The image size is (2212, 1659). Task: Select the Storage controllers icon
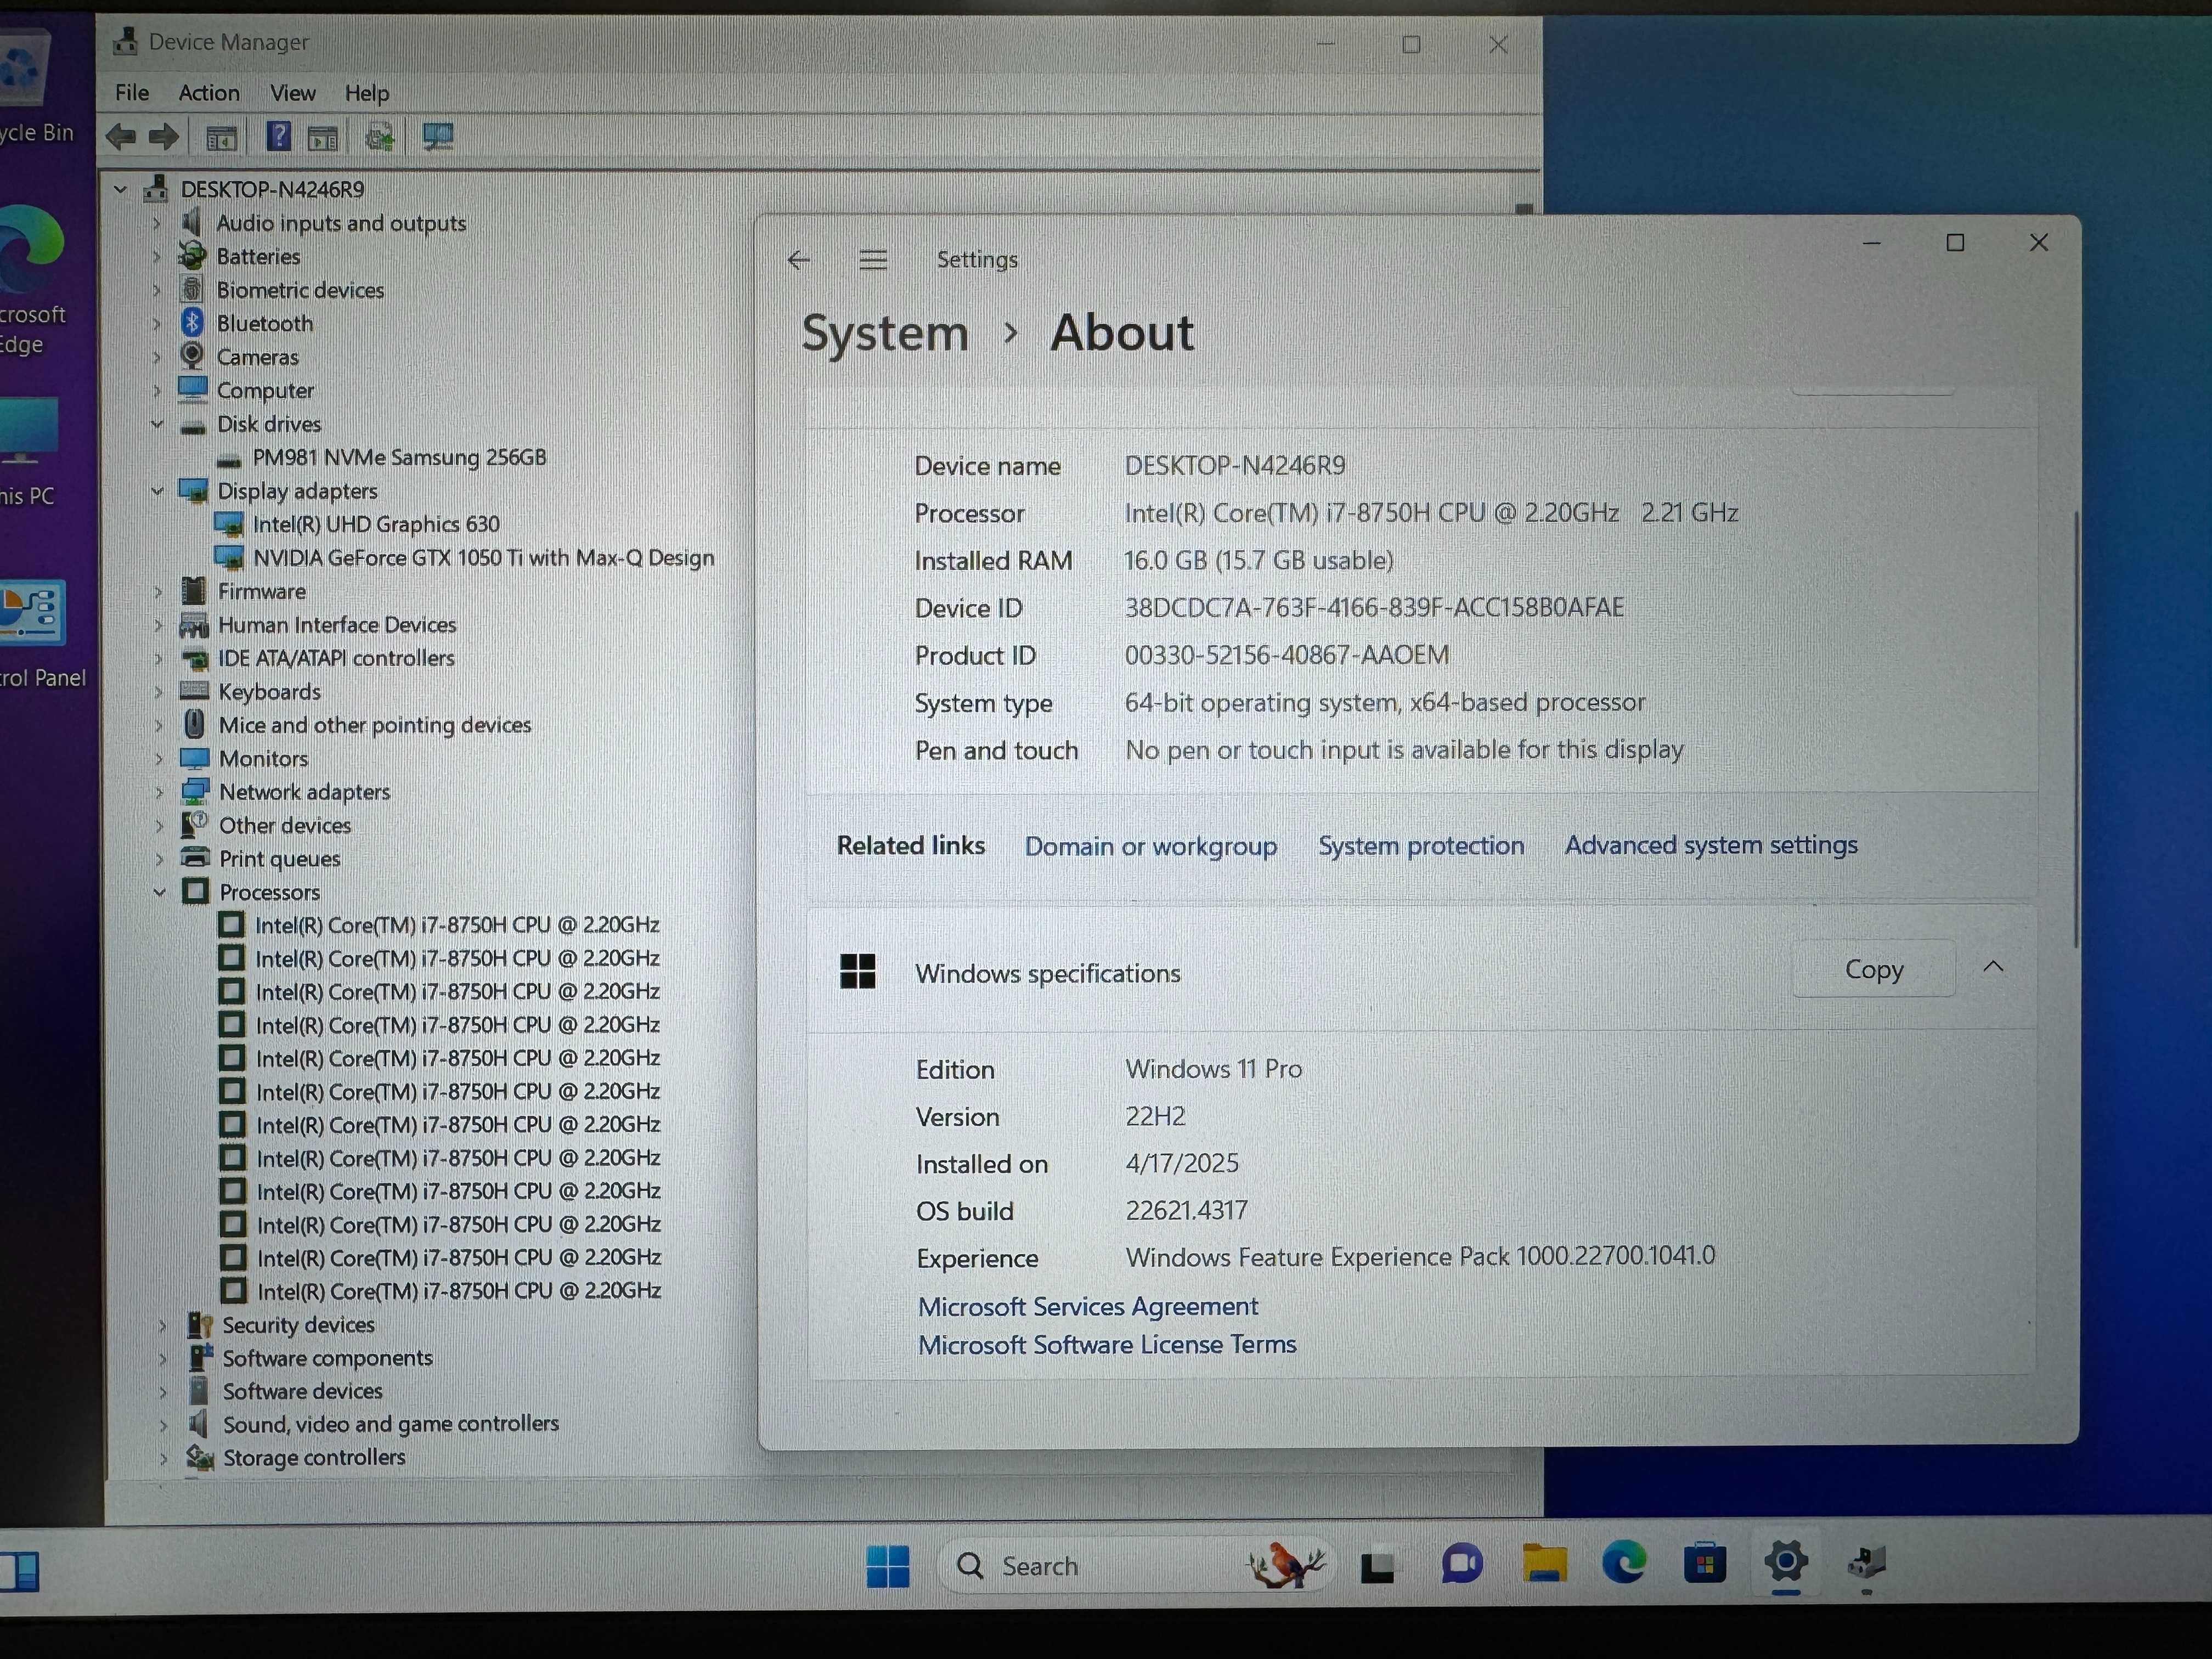click(x=199, y=1458)
